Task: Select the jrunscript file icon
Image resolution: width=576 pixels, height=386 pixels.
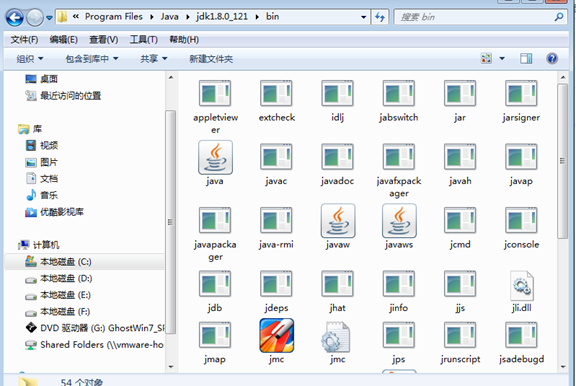Action: [460, 335]
